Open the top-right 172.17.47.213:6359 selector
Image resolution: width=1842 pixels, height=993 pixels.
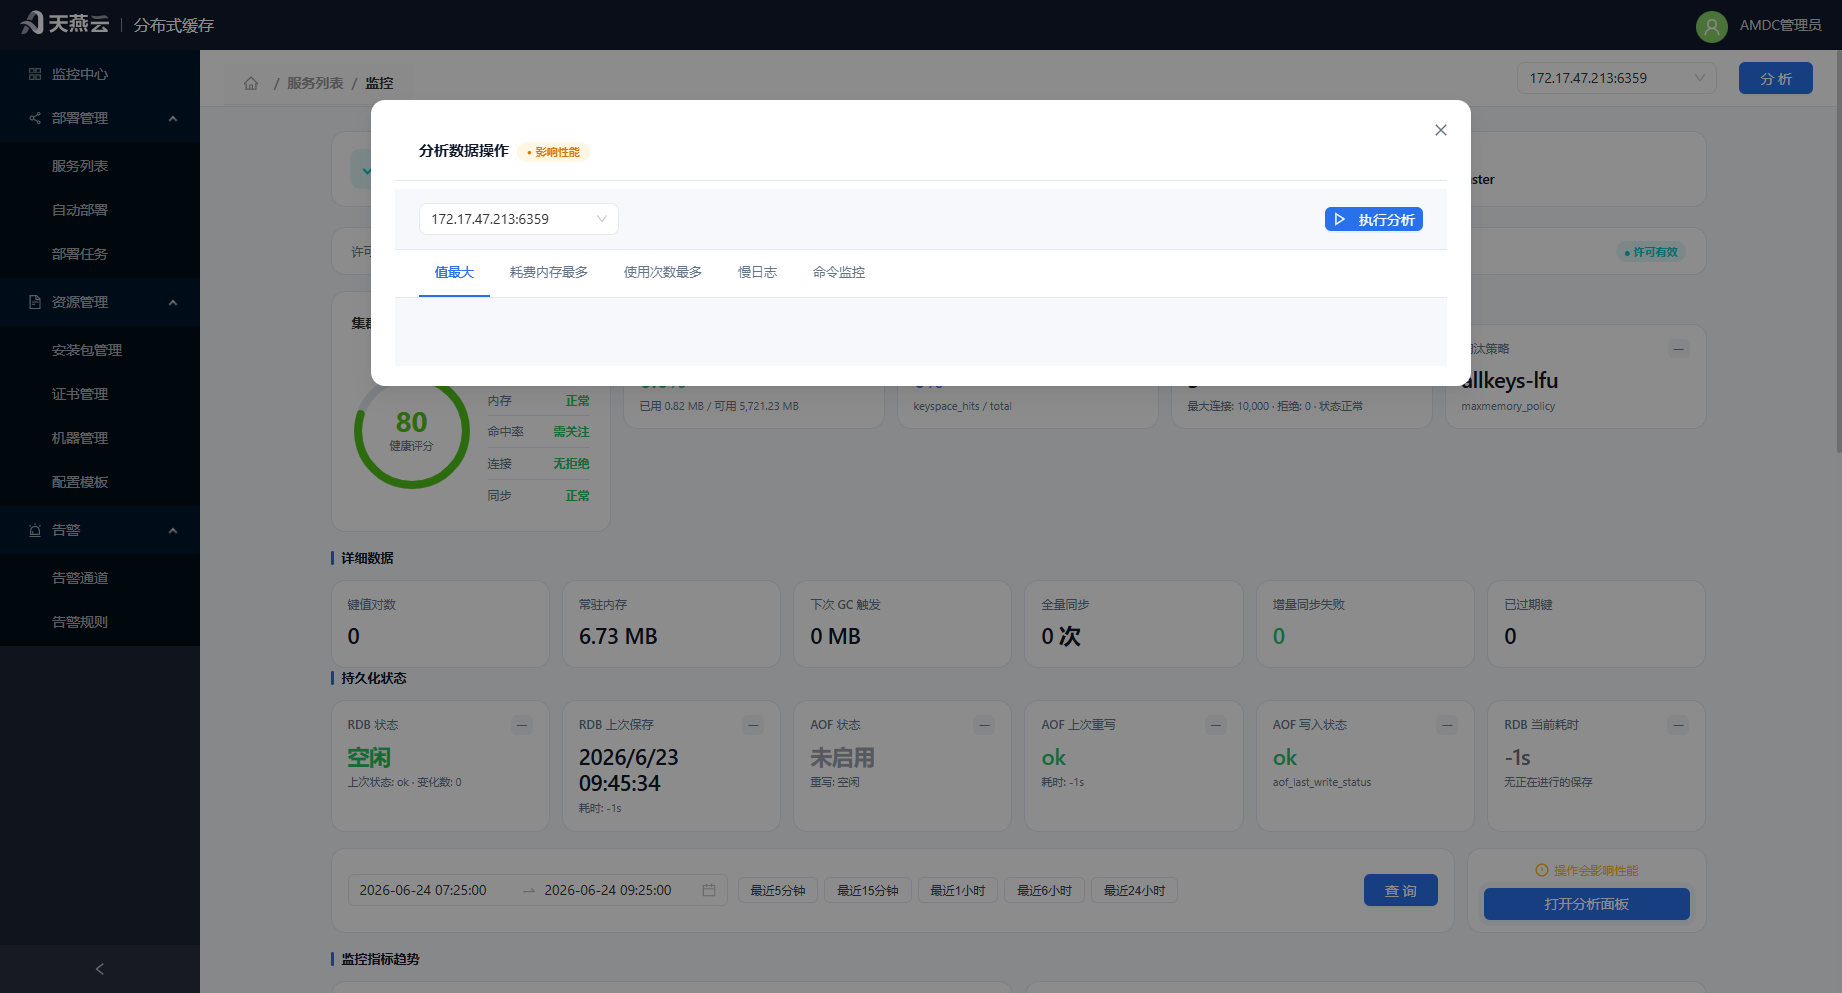pos(1616,78)
